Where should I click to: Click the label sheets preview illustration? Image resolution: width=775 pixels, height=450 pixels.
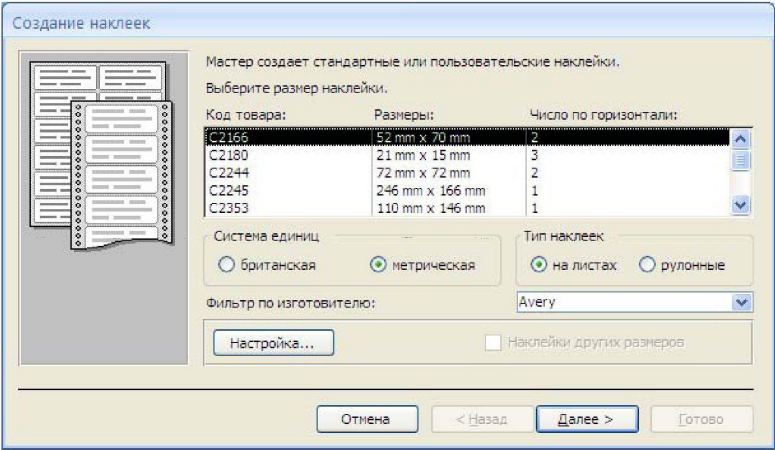[x=101, y=155]
